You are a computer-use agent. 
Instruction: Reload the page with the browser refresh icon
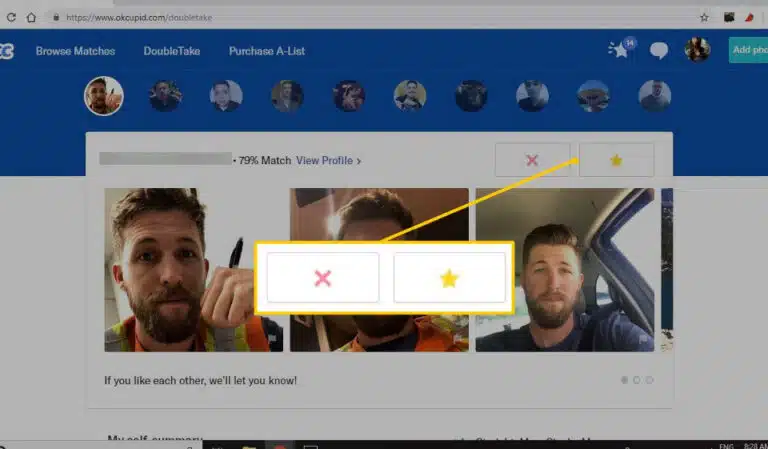(x=11, y=17)
